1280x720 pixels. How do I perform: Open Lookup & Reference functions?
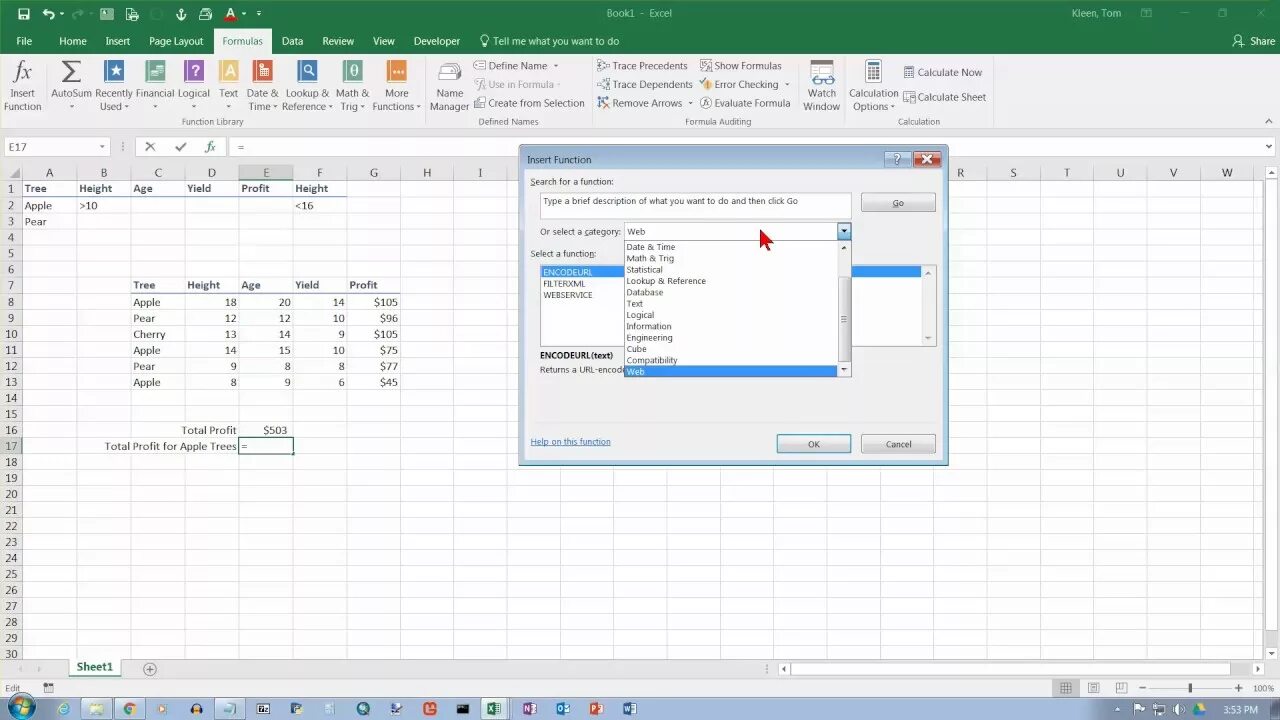(x=307, y=85)
